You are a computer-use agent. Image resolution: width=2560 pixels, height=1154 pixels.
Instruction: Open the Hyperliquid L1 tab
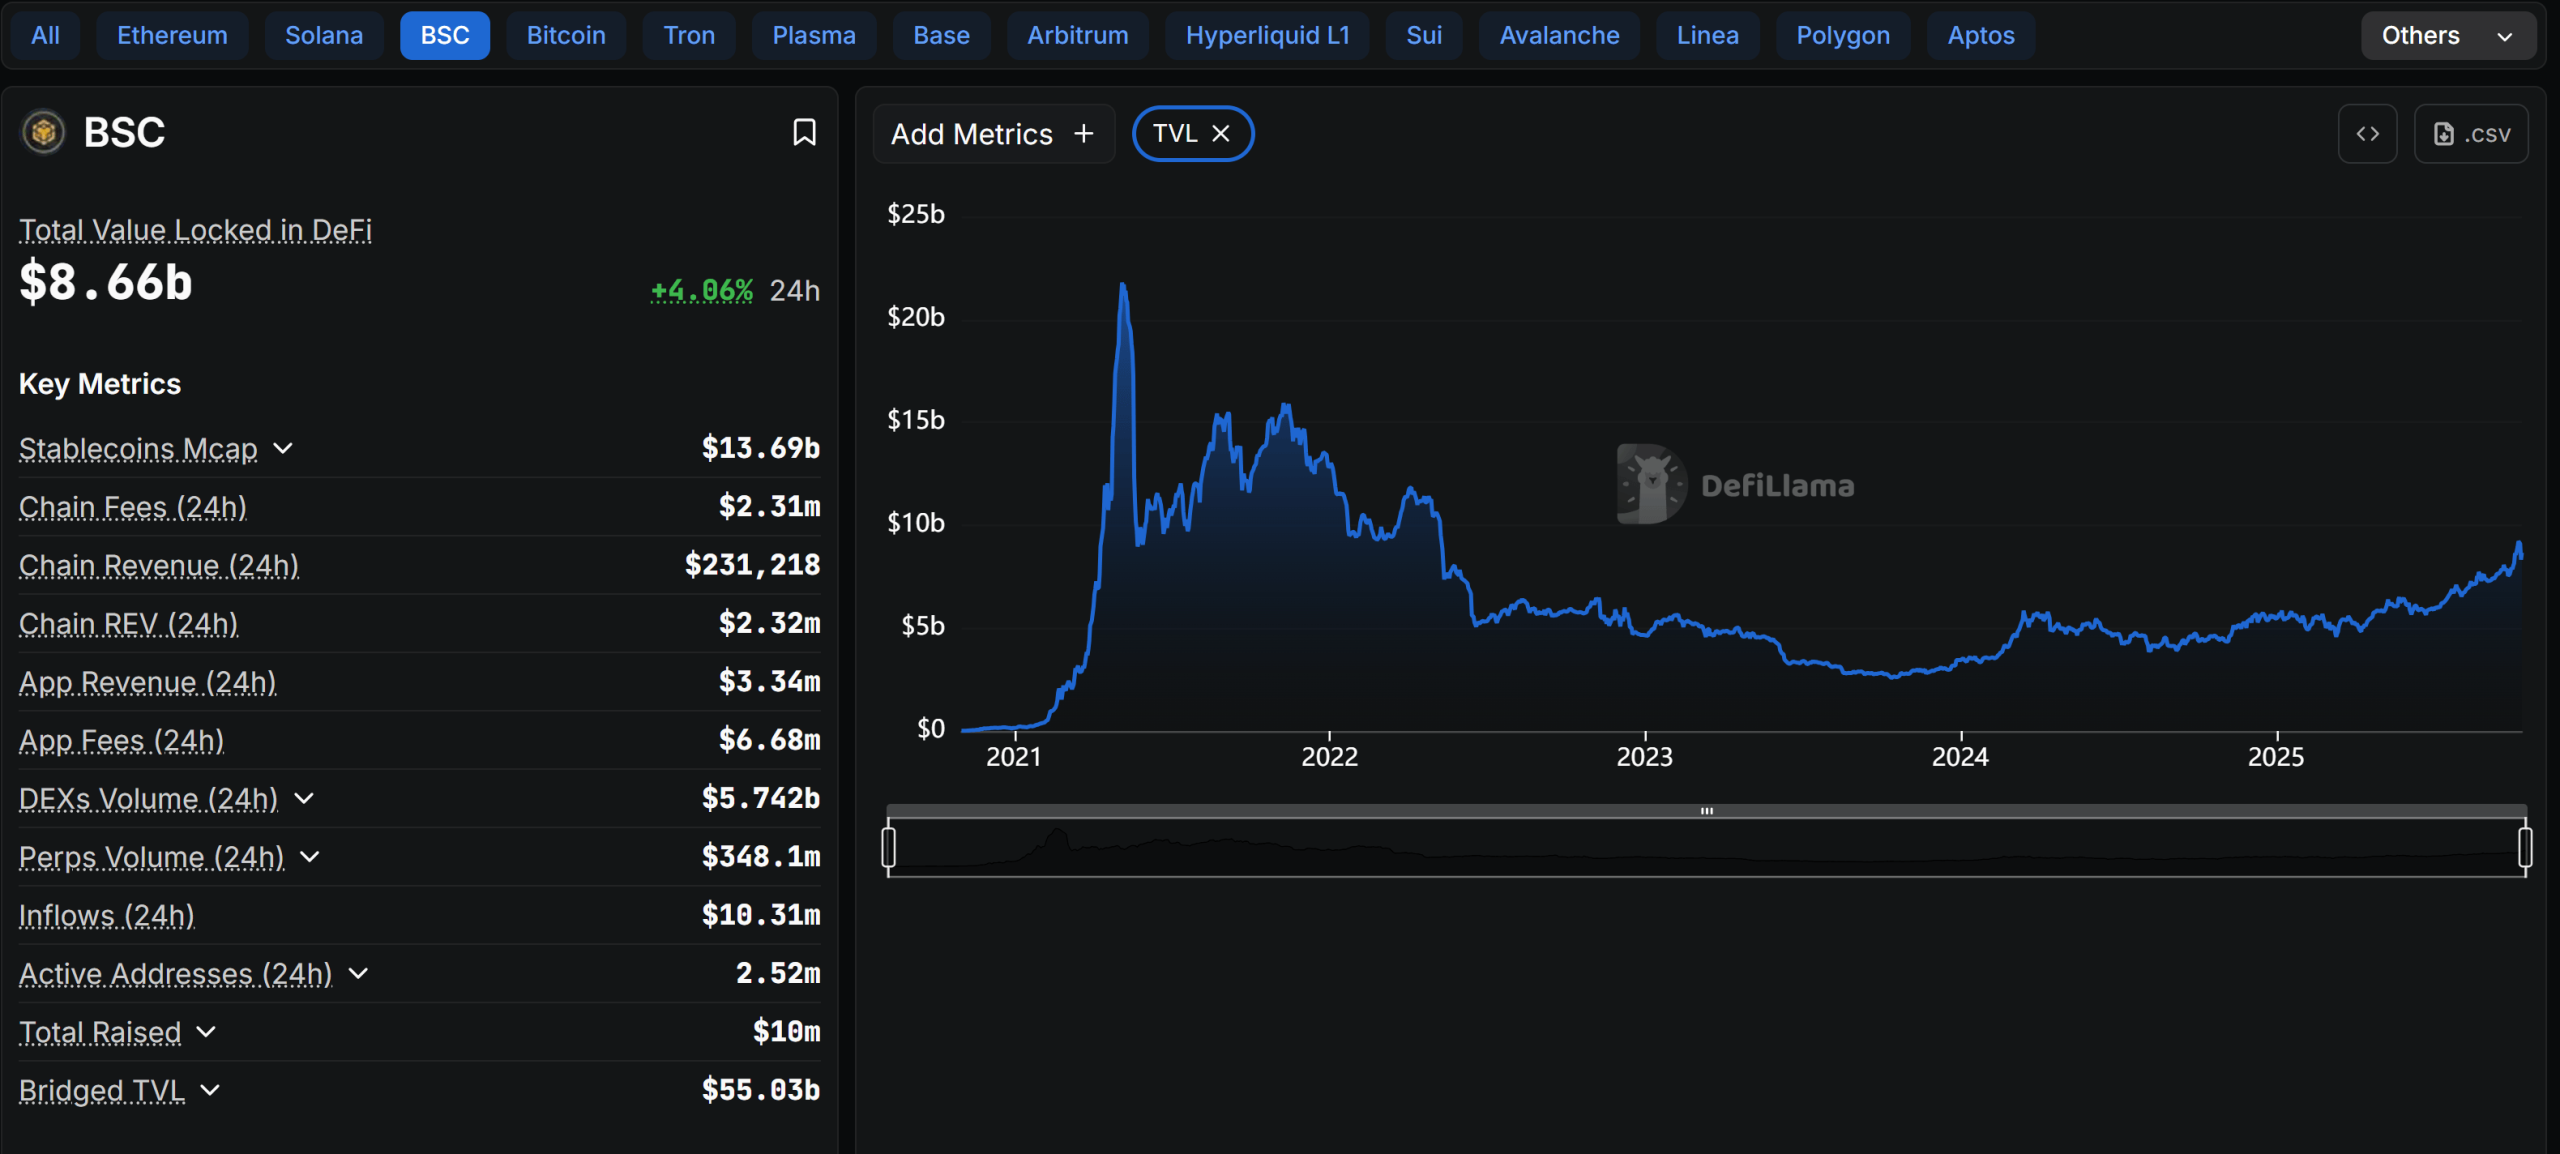1267,36
